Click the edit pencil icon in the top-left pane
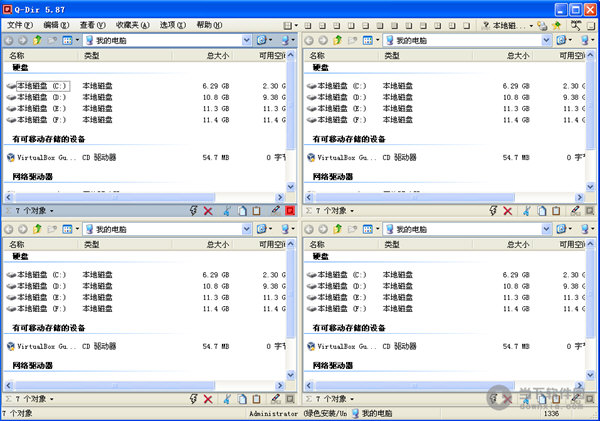 click(x=276, y=210)
